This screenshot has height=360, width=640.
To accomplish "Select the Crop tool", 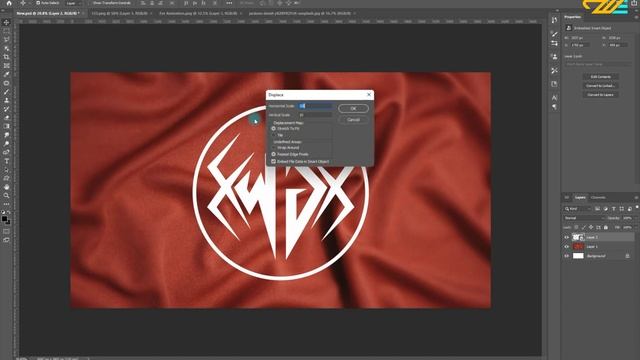I will point(6,57).
